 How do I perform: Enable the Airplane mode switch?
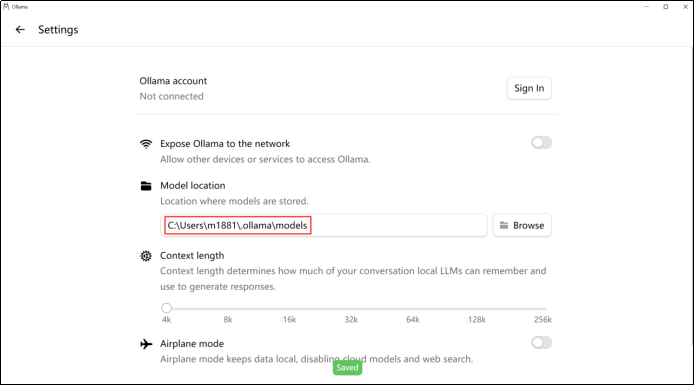[541, 343]
